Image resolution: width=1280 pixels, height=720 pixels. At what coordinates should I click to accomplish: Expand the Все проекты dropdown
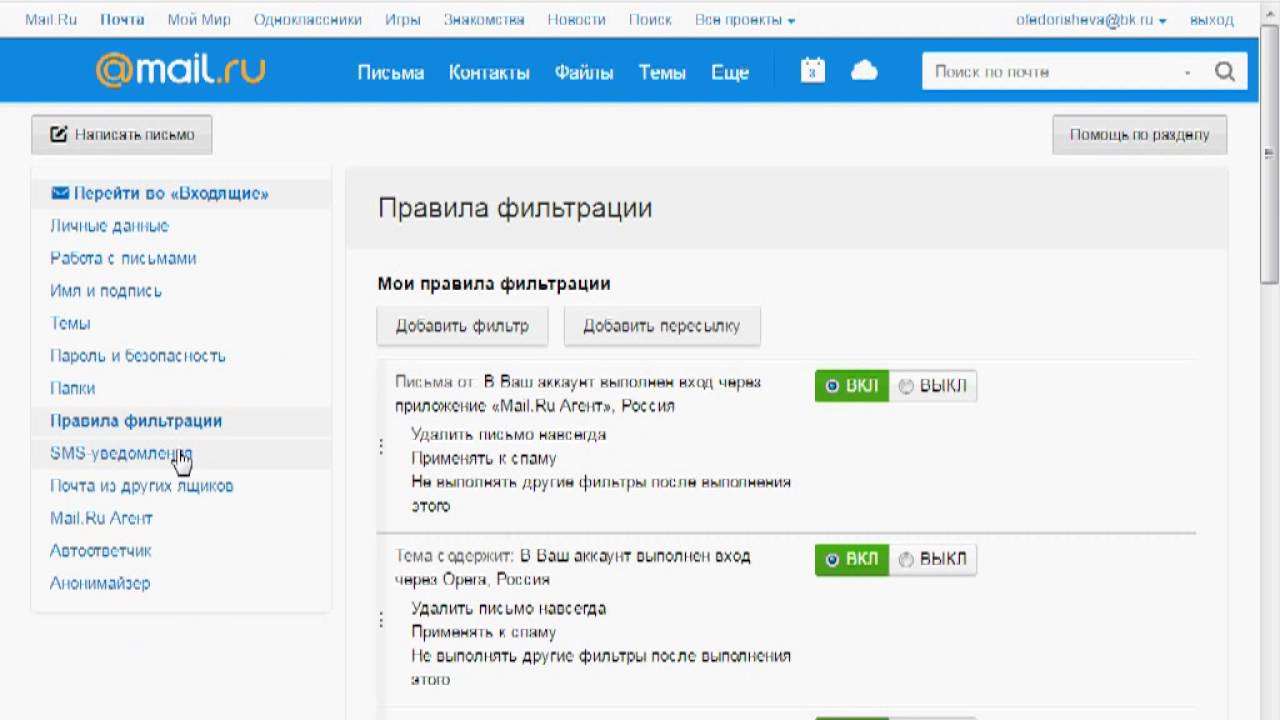(745, 20)
